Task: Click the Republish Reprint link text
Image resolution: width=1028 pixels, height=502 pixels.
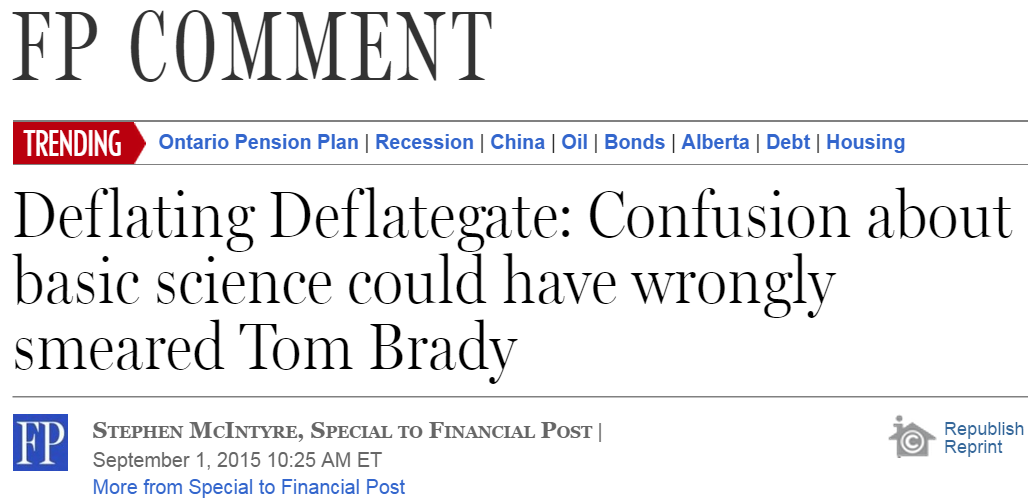Action: click(x=983, y=438)
